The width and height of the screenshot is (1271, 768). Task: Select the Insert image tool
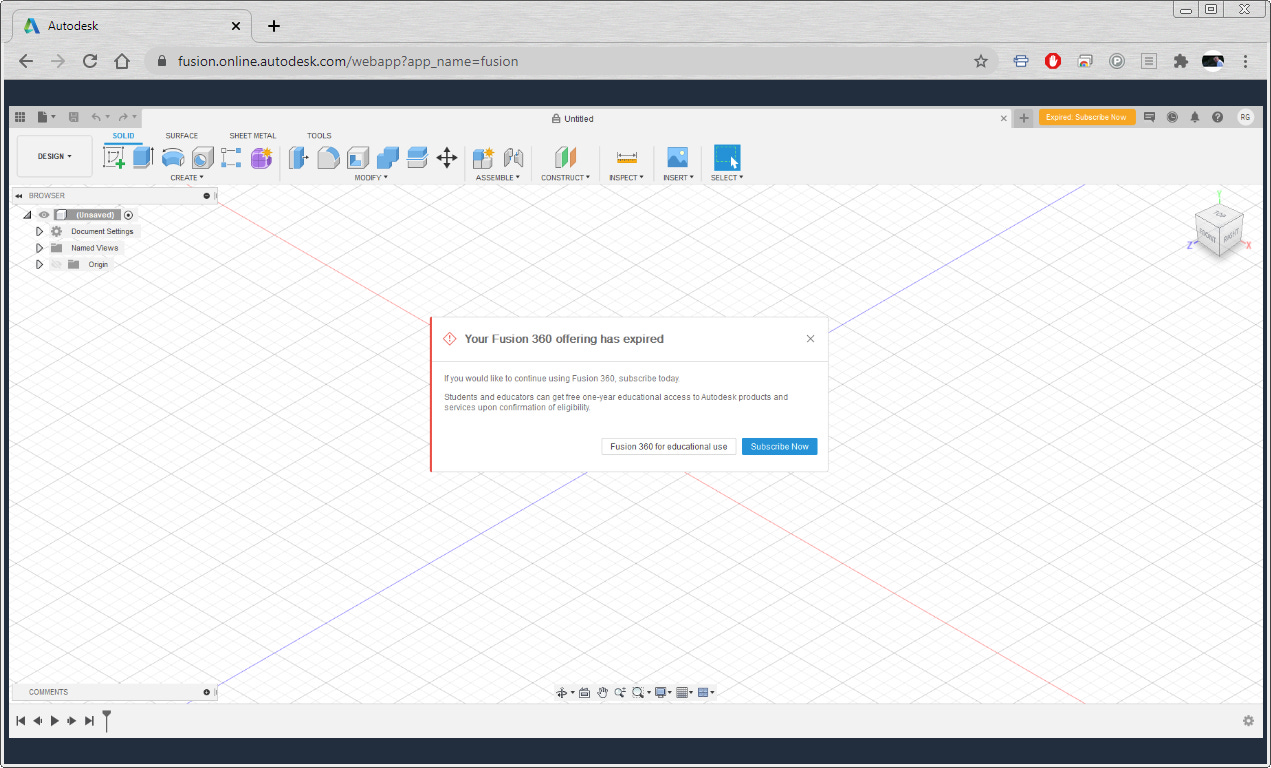click(x=678, y=158)
